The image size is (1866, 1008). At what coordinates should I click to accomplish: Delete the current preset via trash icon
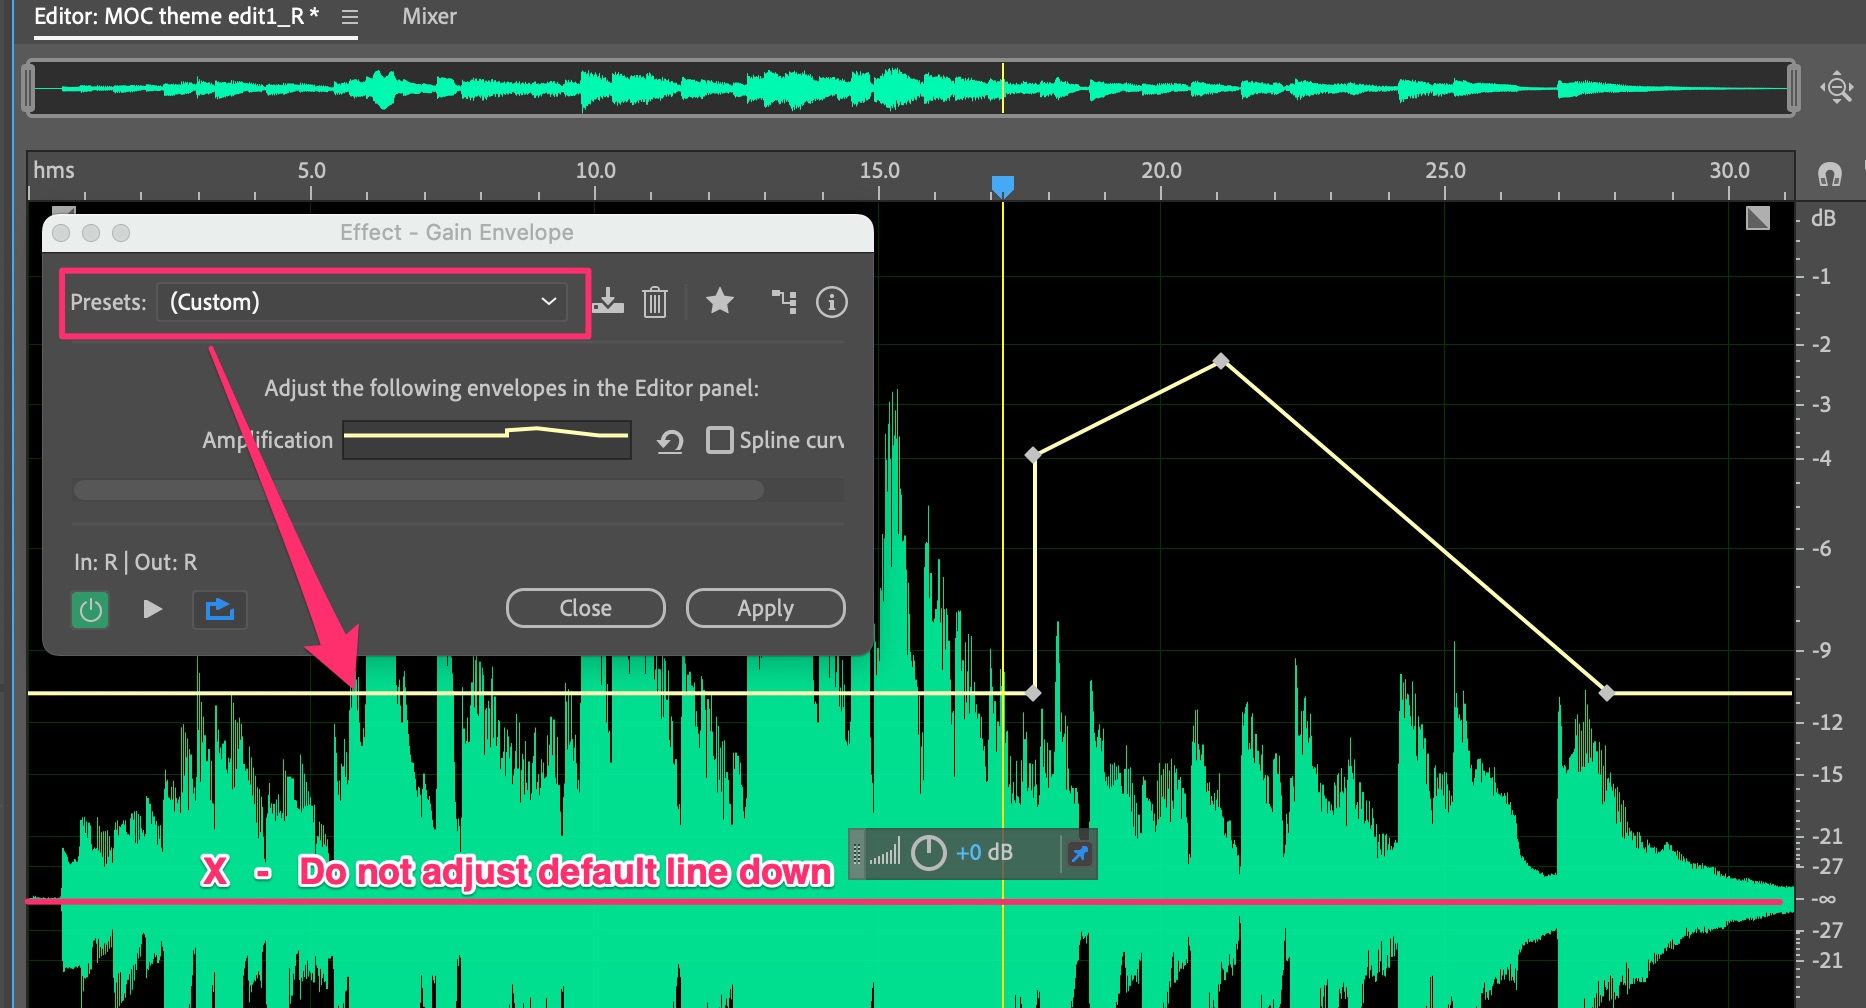655,302
